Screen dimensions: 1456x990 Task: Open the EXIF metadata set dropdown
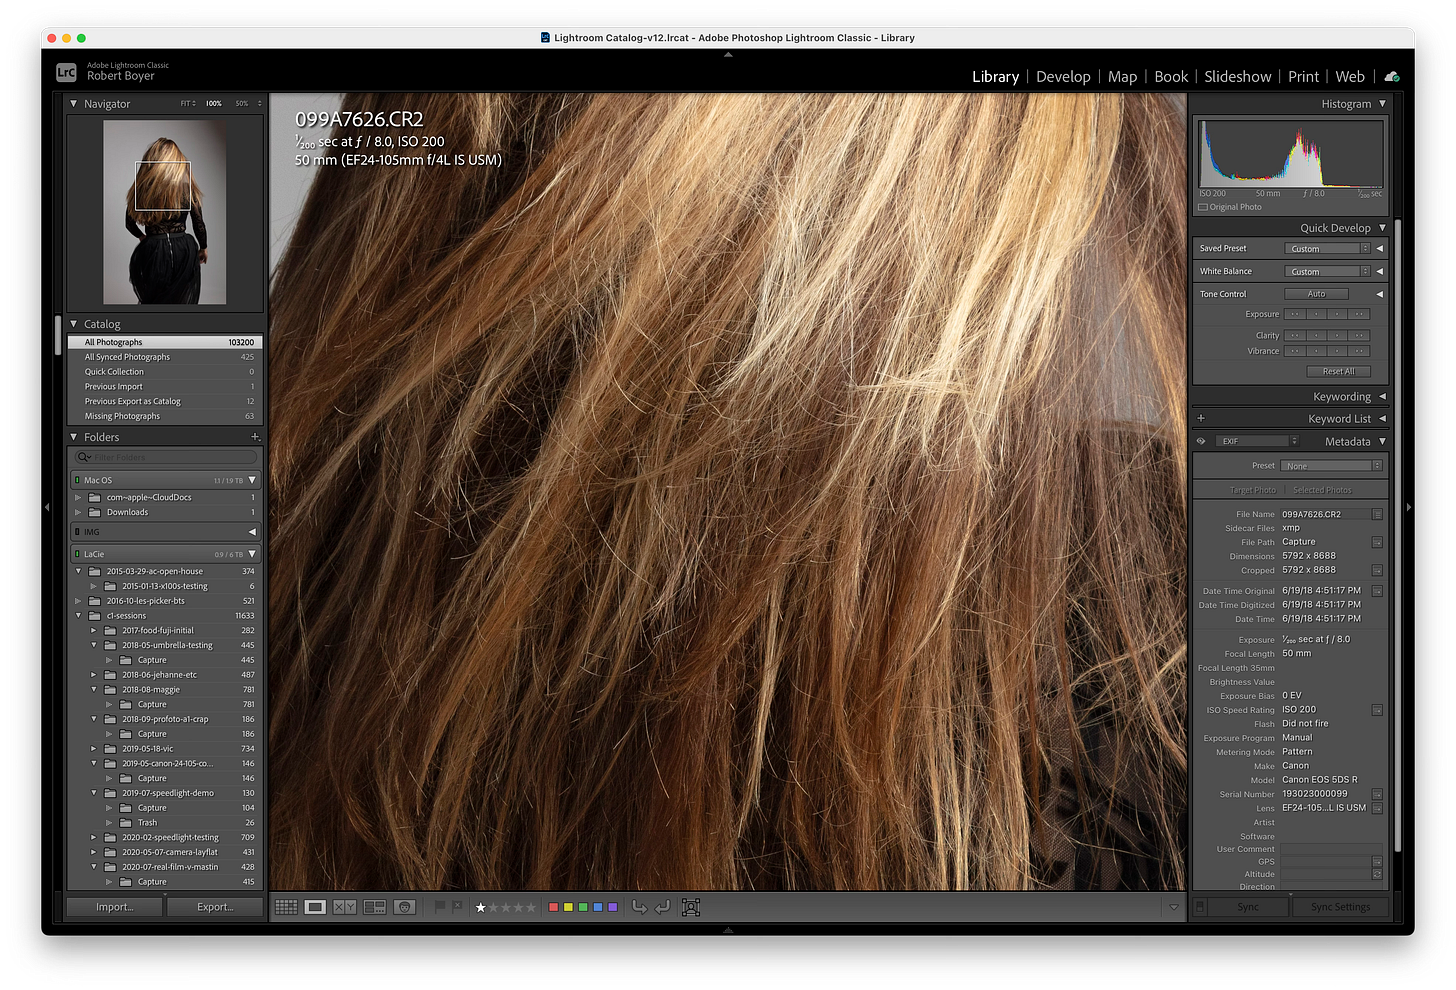click(1256, 441)
